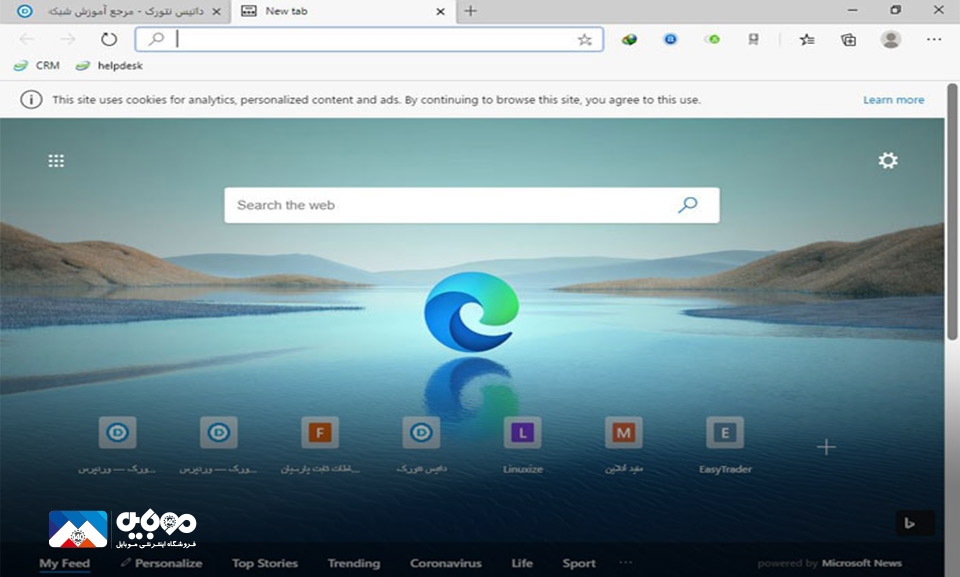Image resolution: width=960 pixels, height=577 pixels.
Task: Open the Settings and more ellipsis menu
Action: [x=934, y=40]
